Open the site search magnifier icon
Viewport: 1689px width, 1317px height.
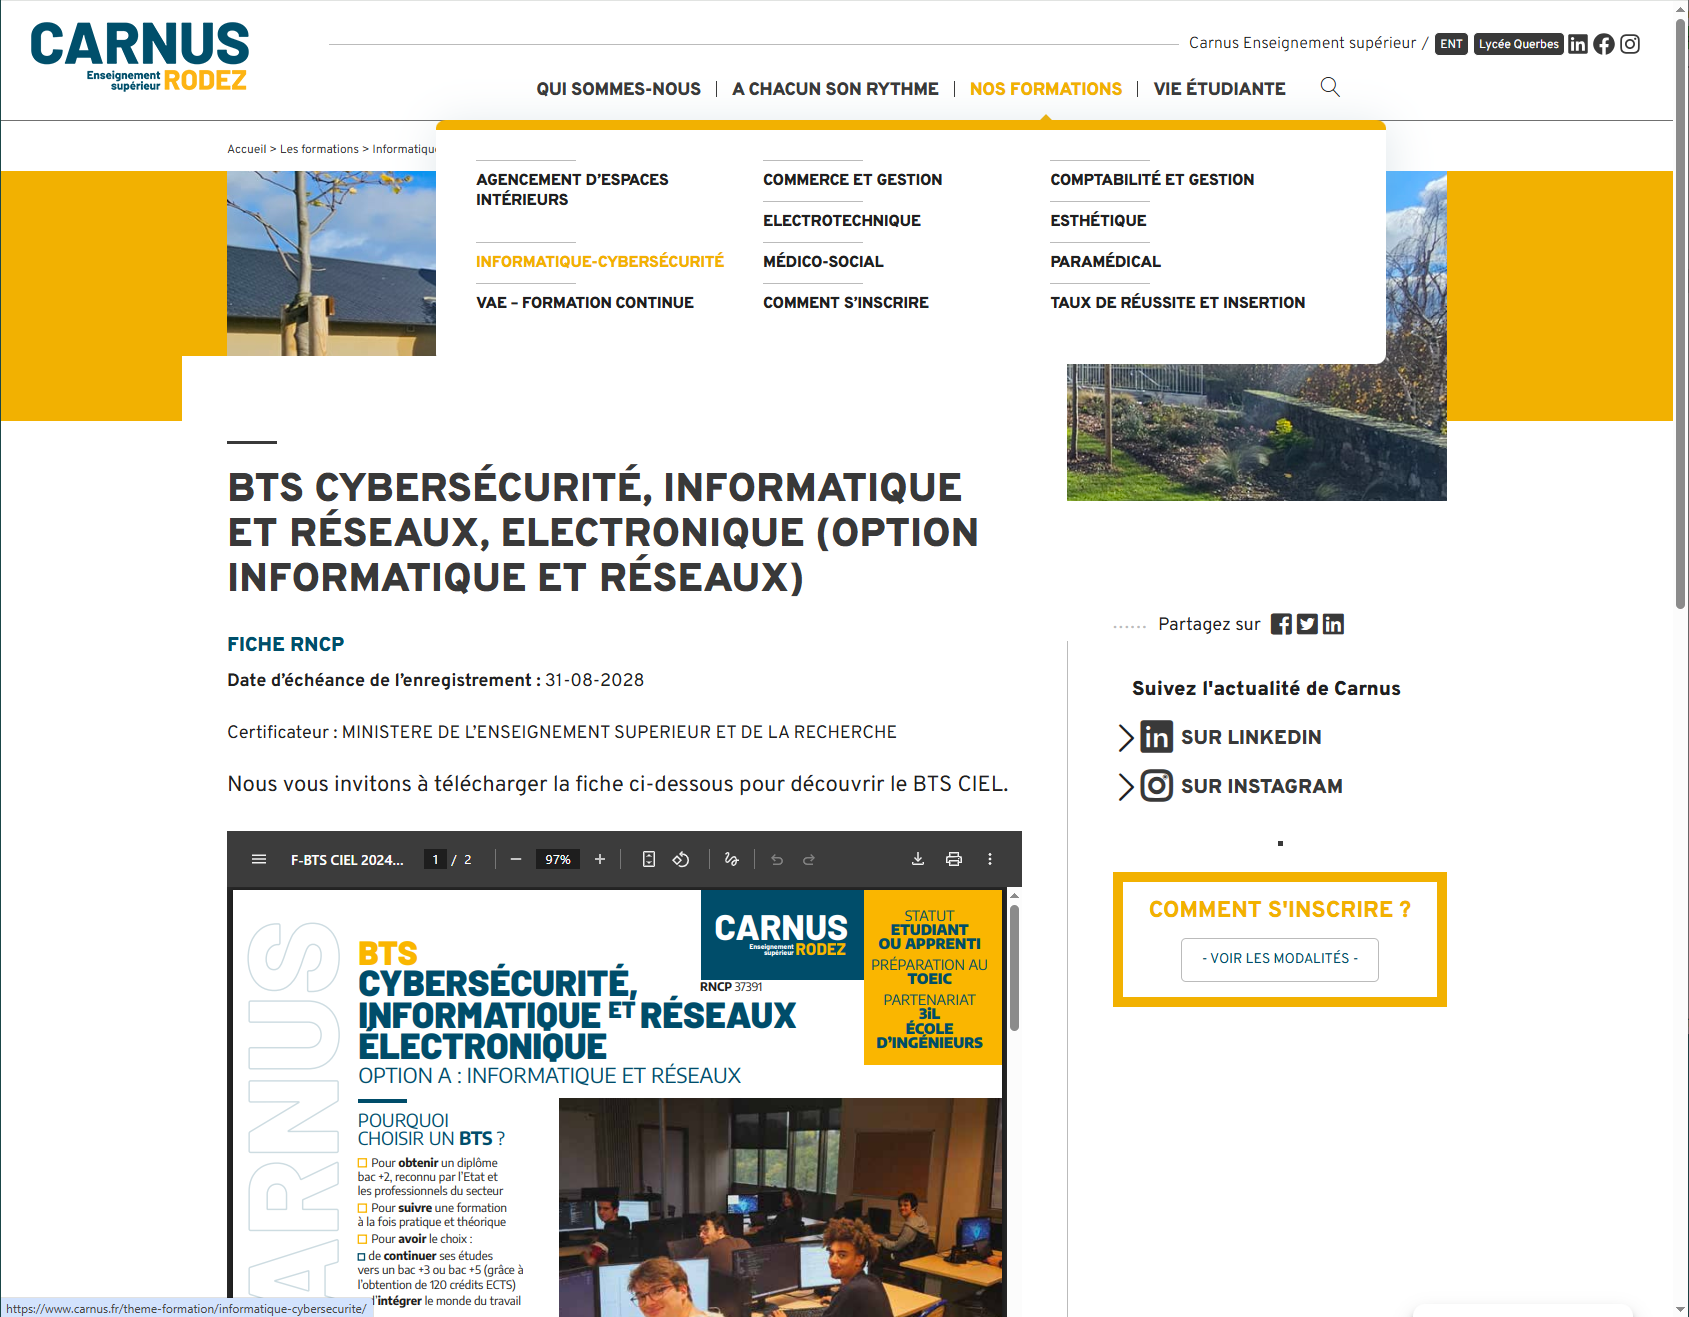click(1330, 87)
